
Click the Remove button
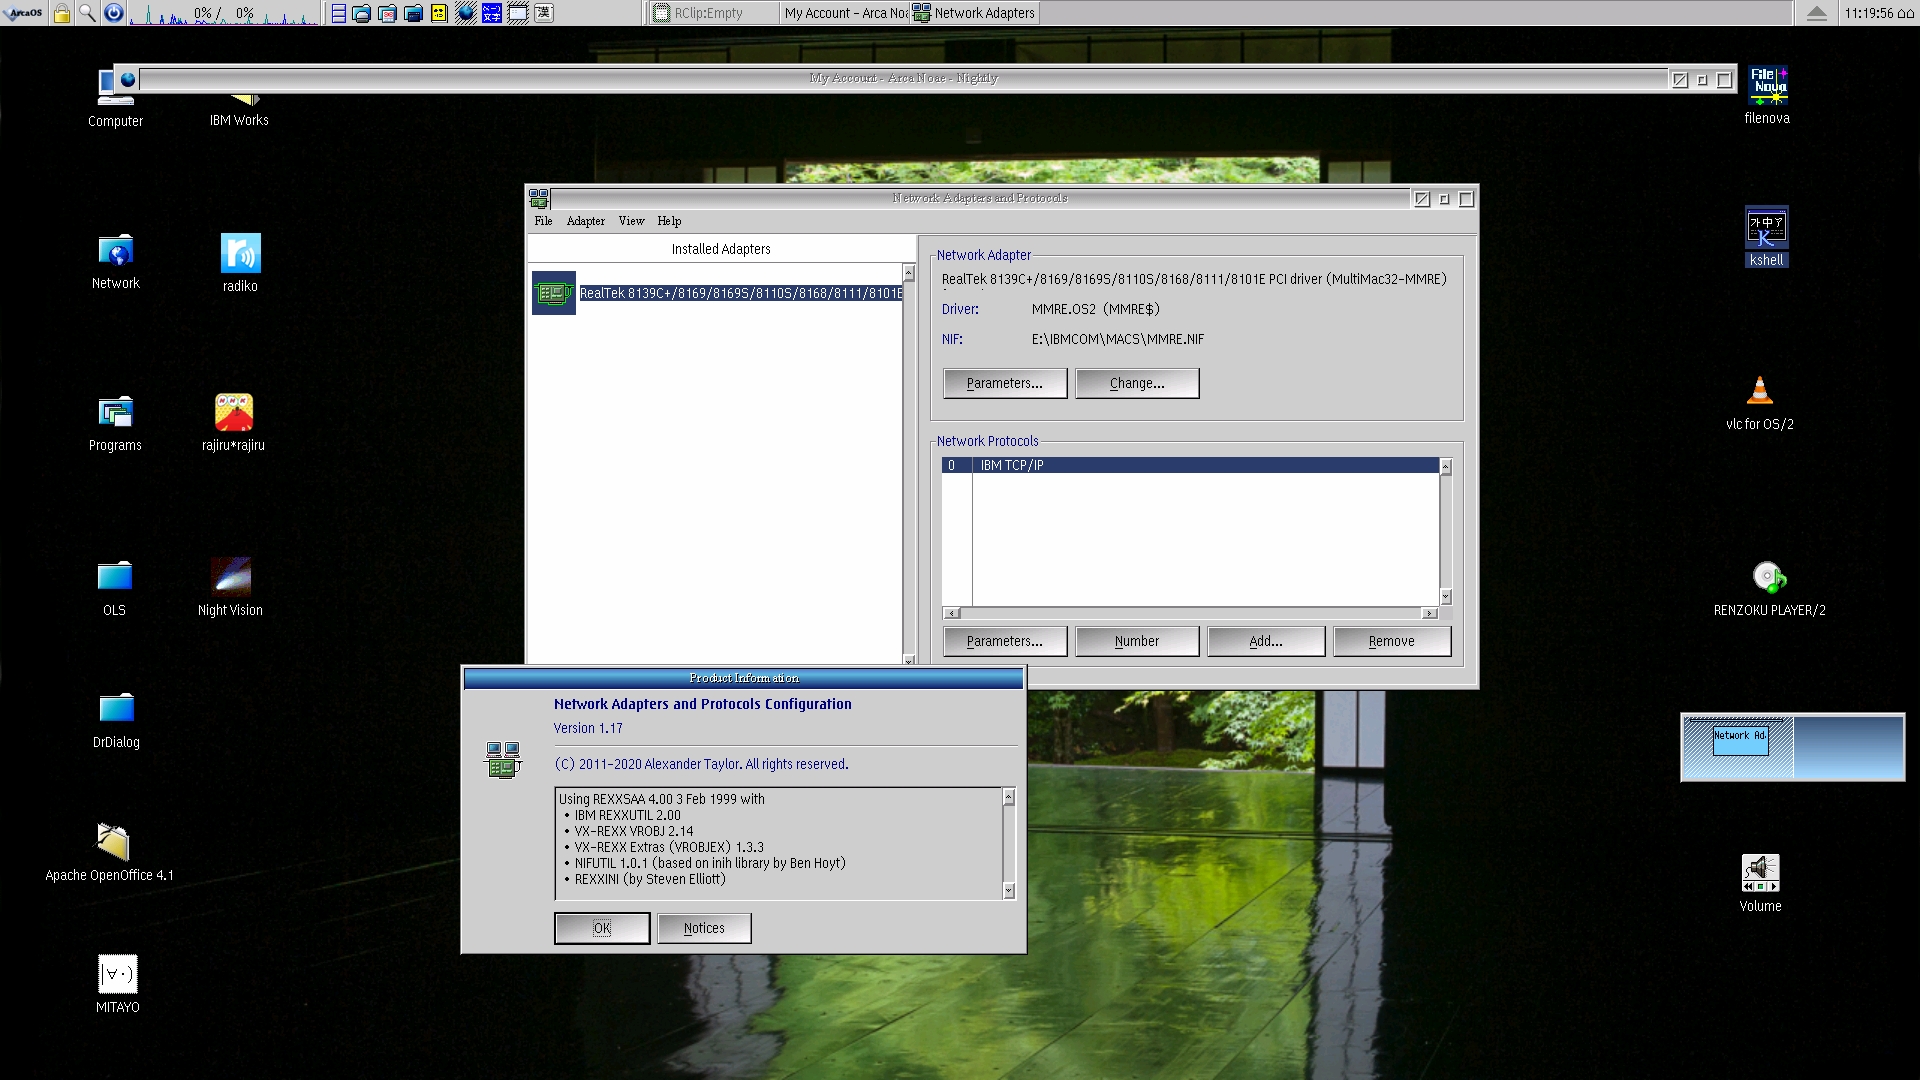1392,641
